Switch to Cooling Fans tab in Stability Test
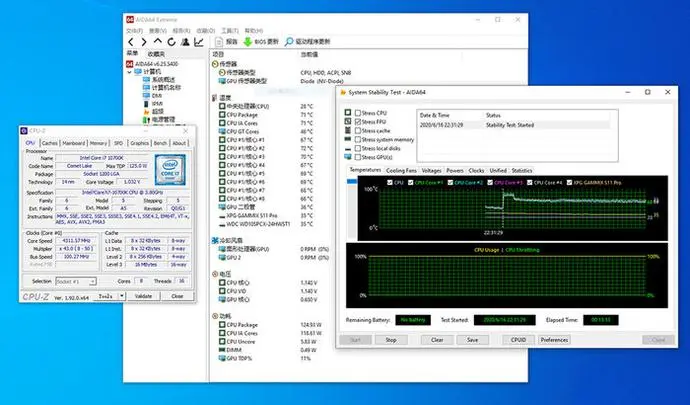The image size is (690, 405). [401, 170]
